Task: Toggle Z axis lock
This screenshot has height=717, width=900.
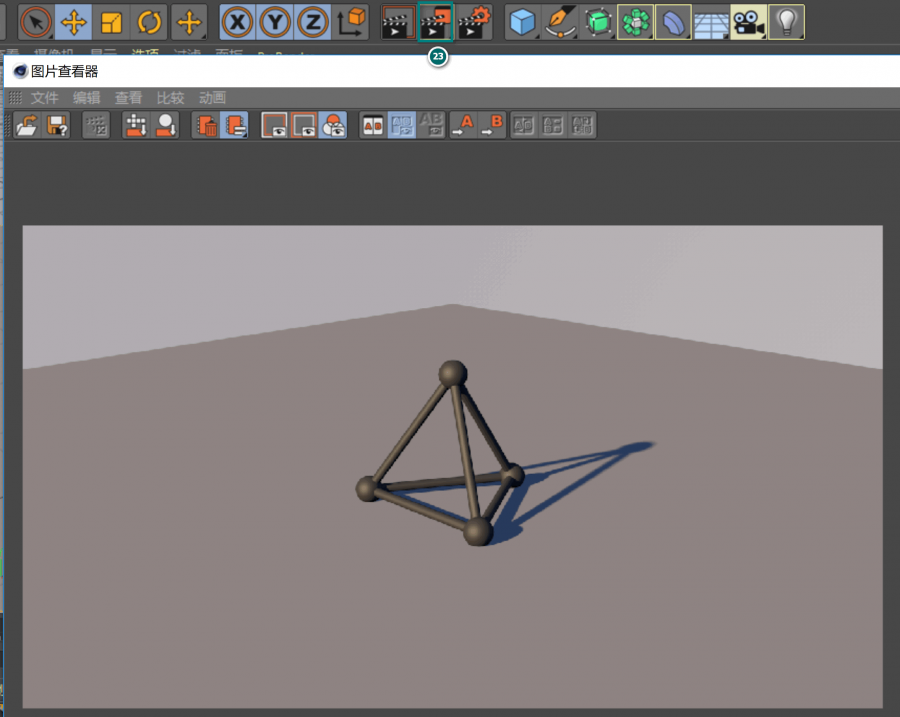Action: point(312,22)
